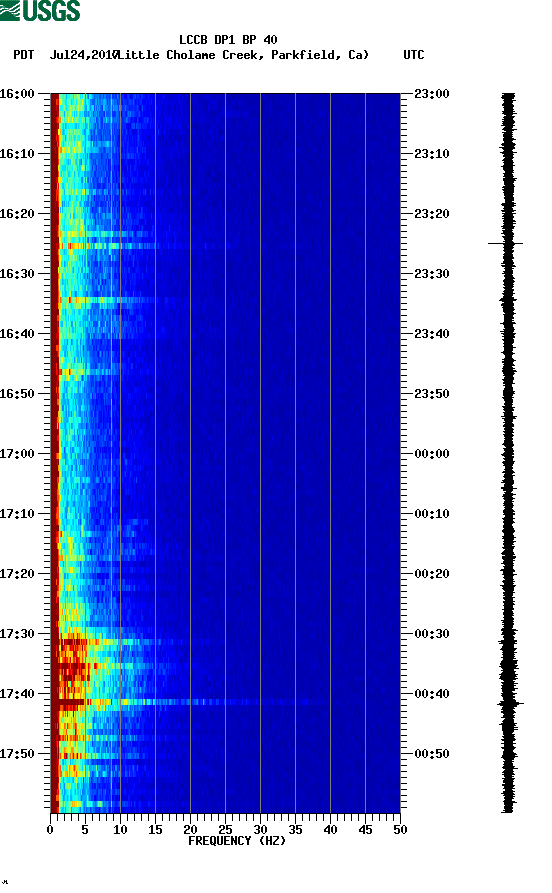Click the 17:50 PDT time label

(x=17, y=753)
